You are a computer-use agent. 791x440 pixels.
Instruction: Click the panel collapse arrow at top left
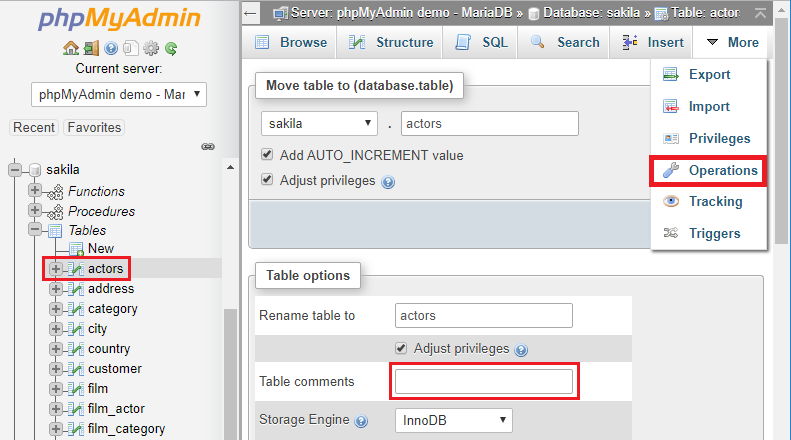(x=251, y=13)
